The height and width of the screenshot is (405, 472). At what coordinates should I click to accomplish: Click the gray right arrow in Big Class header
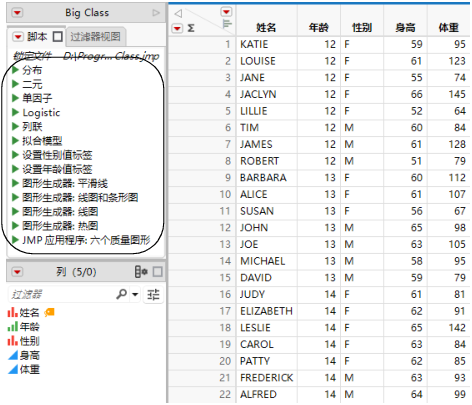click(x=156, y=13)
